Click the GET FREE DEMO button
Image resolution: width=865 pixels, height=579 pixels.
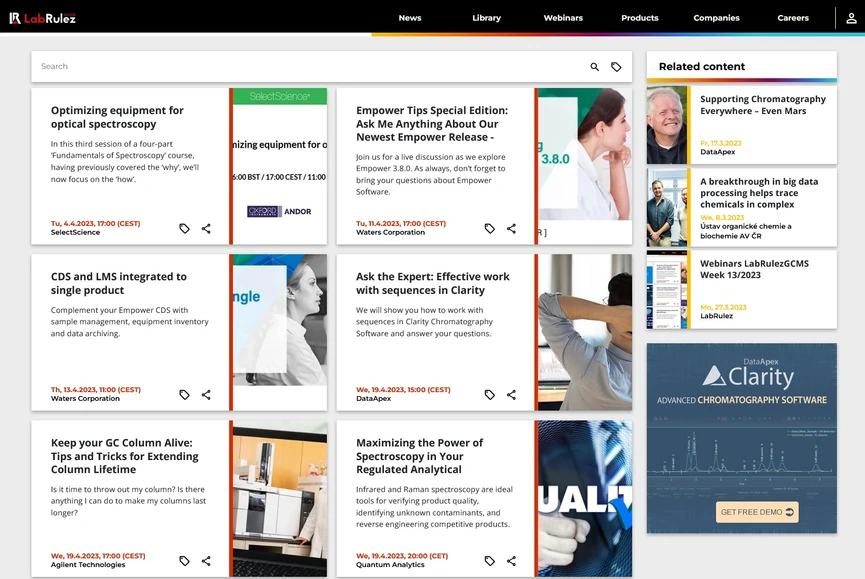pos(757,512)
